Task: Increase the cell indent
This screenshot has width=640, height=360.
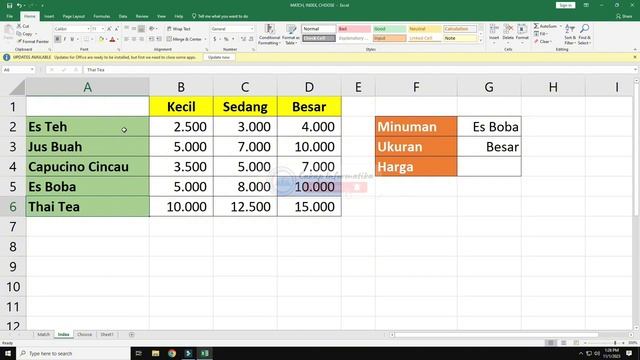Action: pyautogui.click(x=159, y=39)
